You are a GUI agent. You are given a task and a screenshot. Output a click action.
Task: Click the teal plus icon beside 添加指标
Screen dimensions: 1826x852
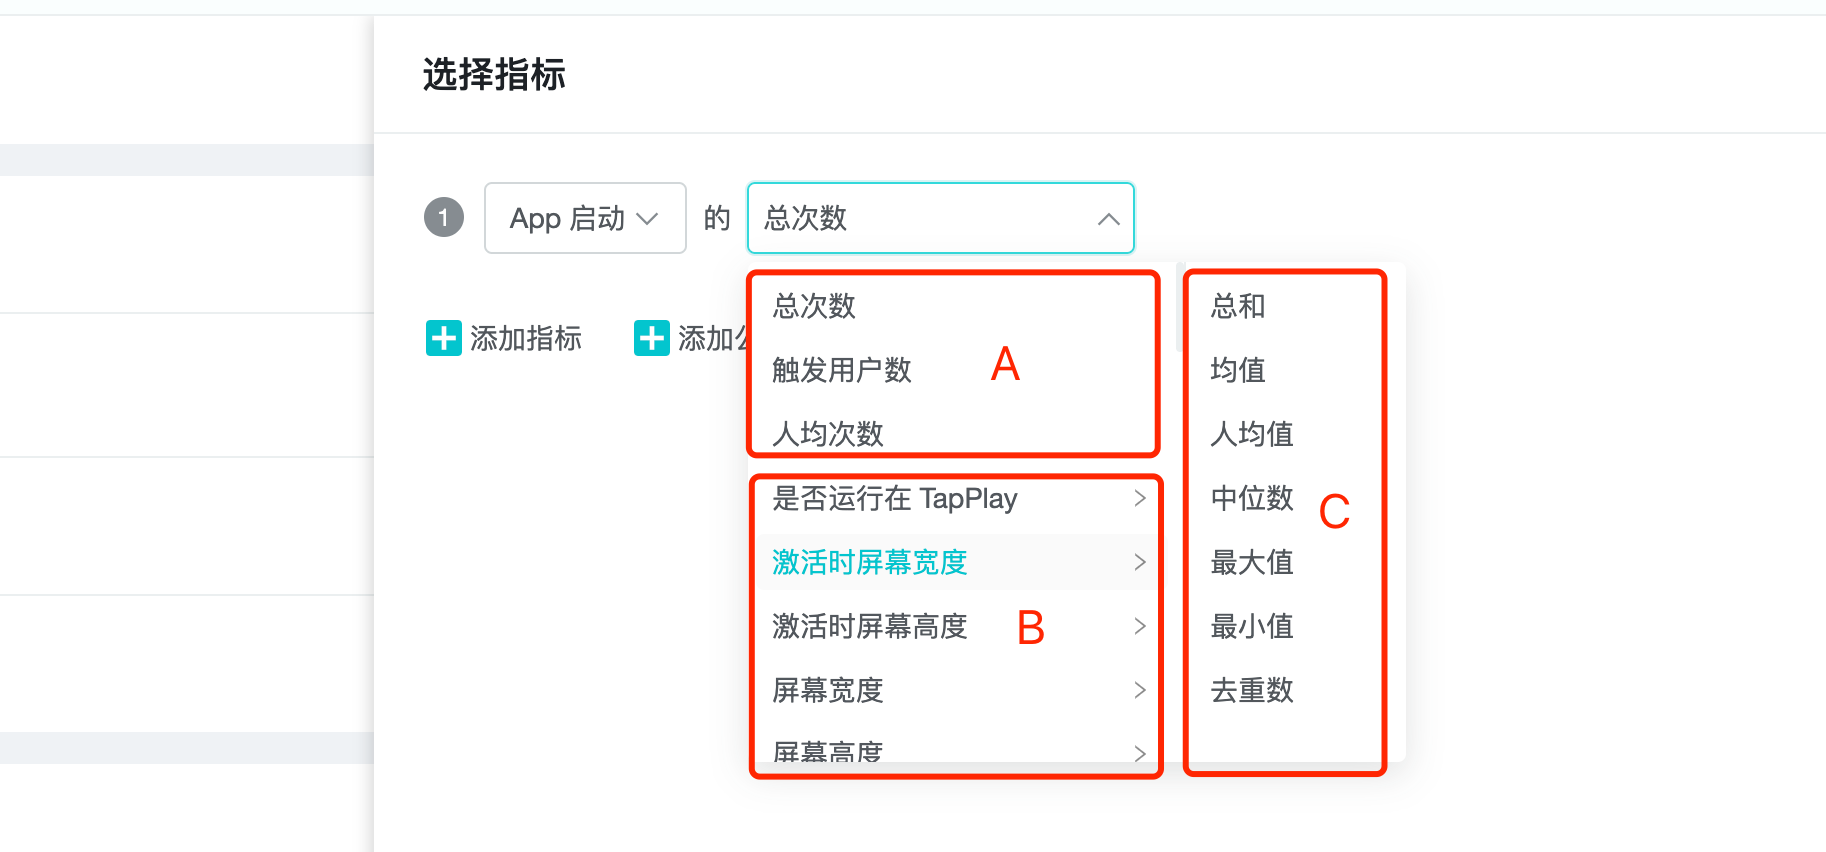click(443, 338)
